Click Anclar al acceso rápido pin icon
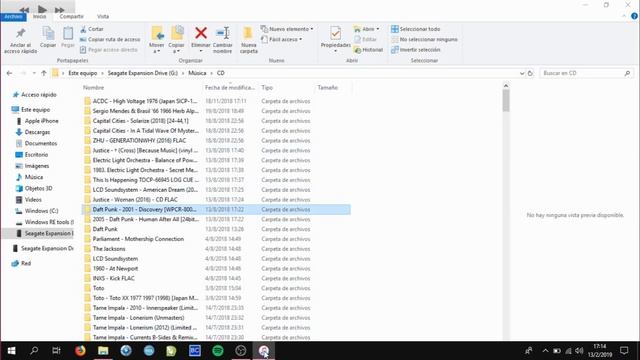Image resolution: width=640 pixels, height=360 pixels. tap(20, 33)
